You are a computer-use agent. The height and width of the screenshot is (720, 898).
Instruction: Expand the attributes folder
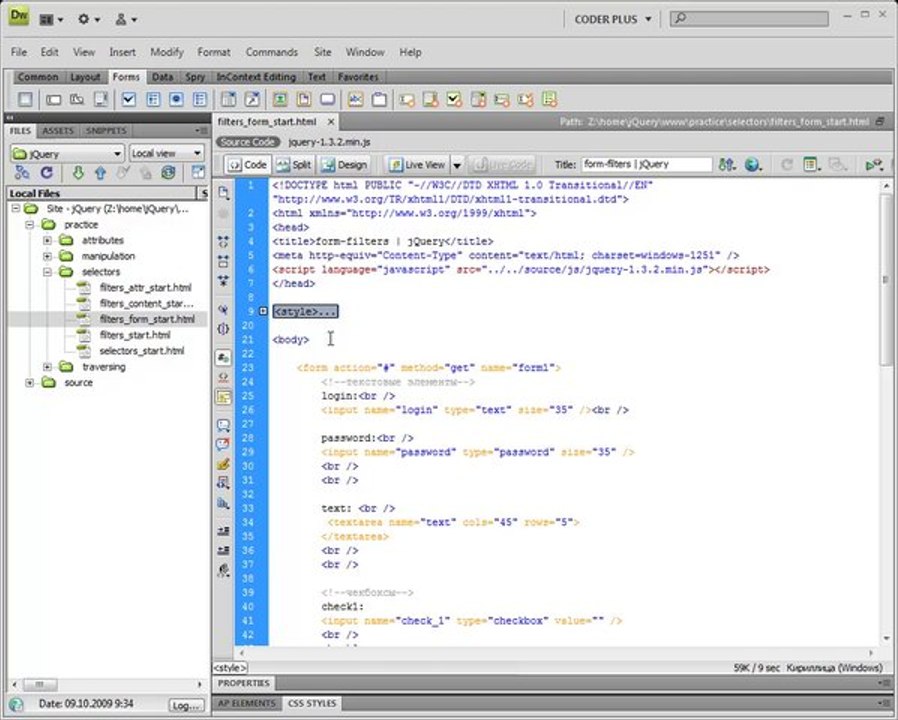pyautogui.click(x=48, y=240)
